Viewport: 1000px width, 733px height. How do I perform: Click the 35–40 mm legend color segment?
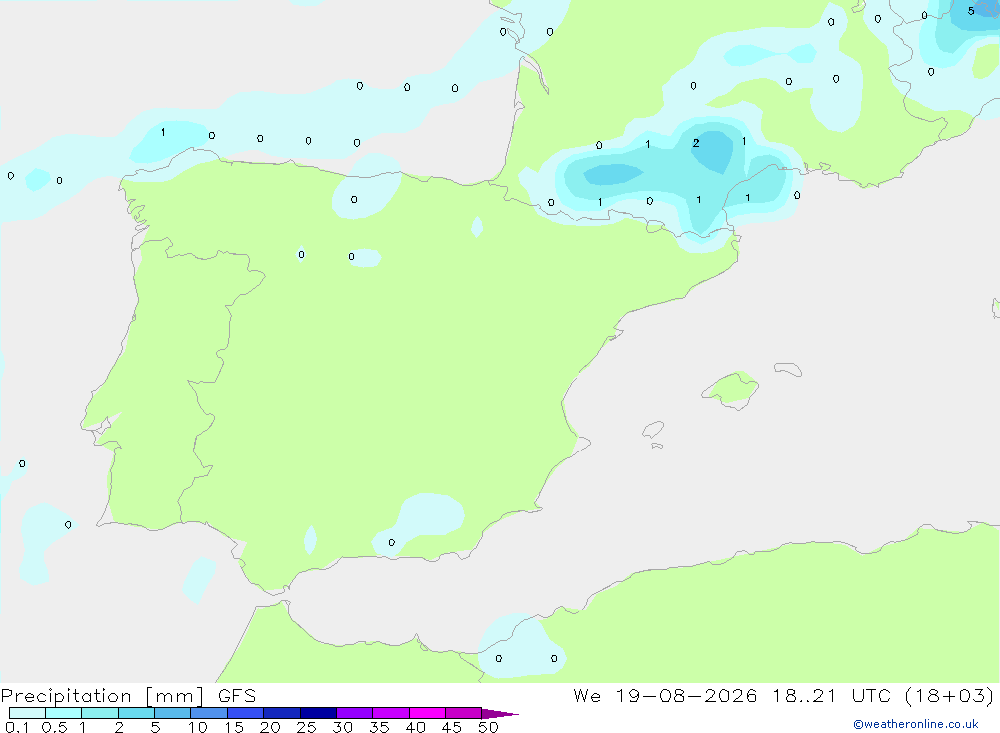(x=390, y=713)
